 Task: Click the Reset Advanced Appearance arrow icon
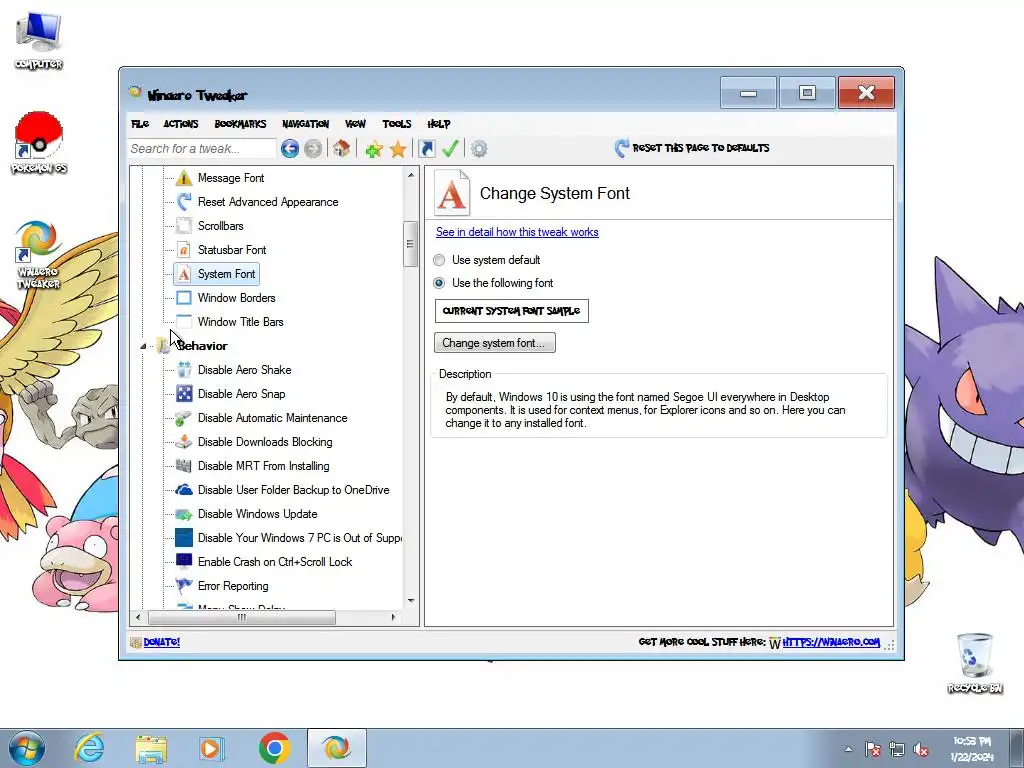coord(184,202)
